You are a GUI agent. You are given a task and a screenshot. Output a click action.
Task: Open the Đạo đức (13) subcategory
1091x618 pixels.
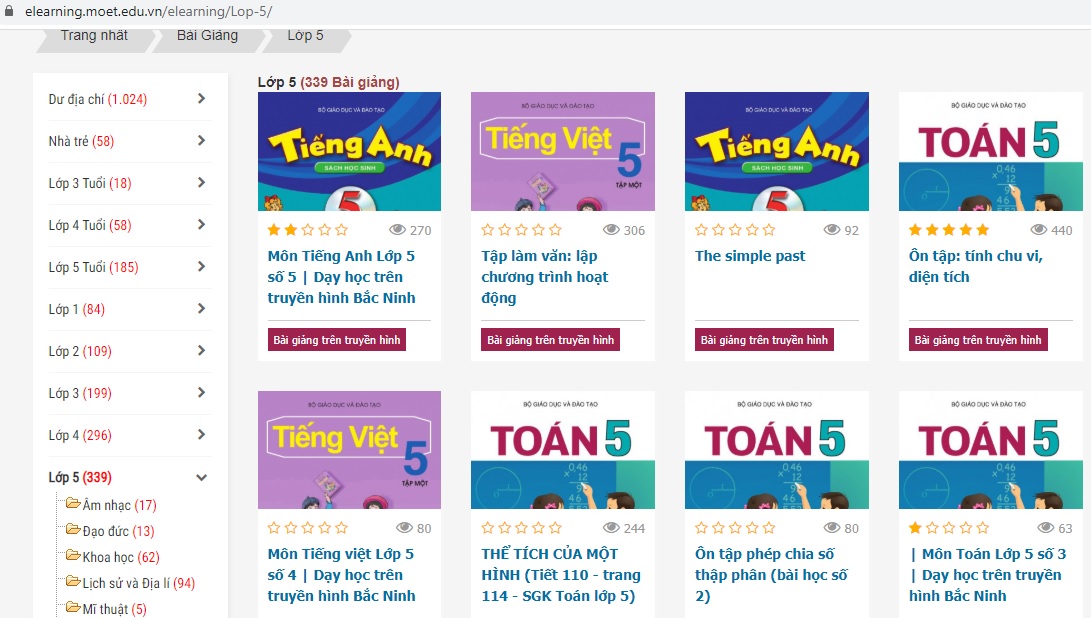pyautogui.click(x=118, y=531)
